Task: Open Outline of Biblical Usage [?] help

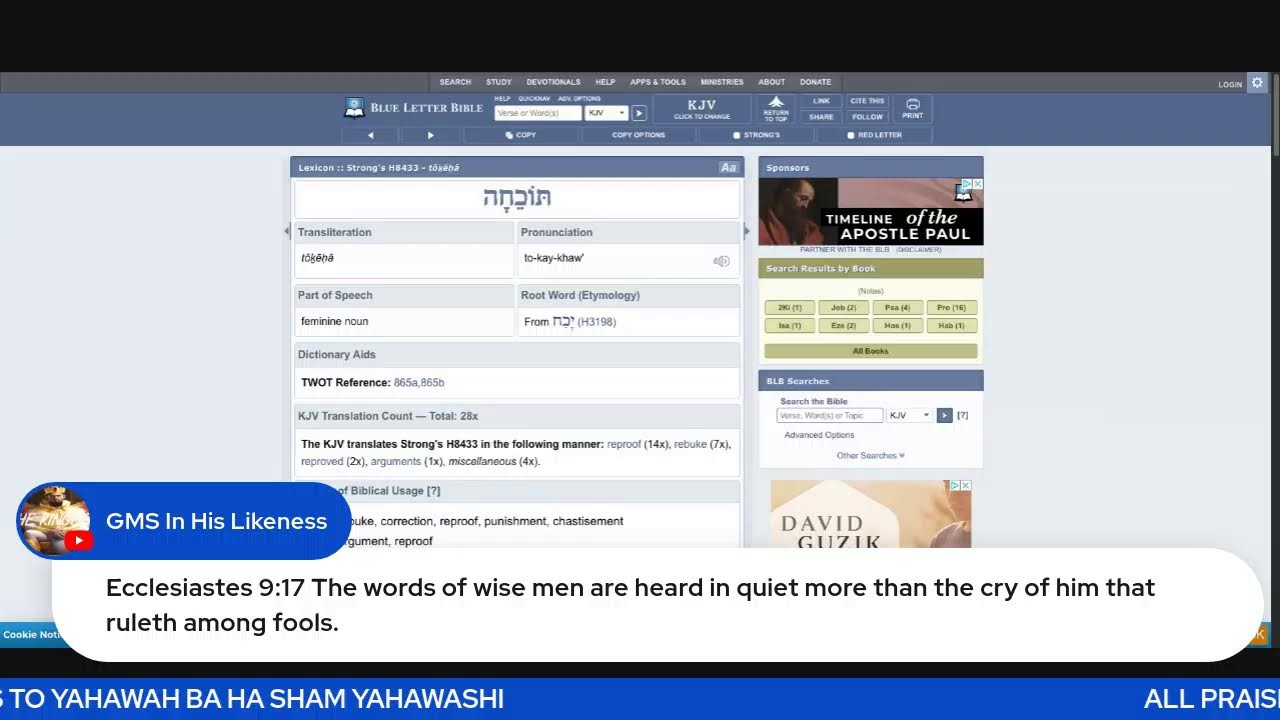Action: coord(433,491)
